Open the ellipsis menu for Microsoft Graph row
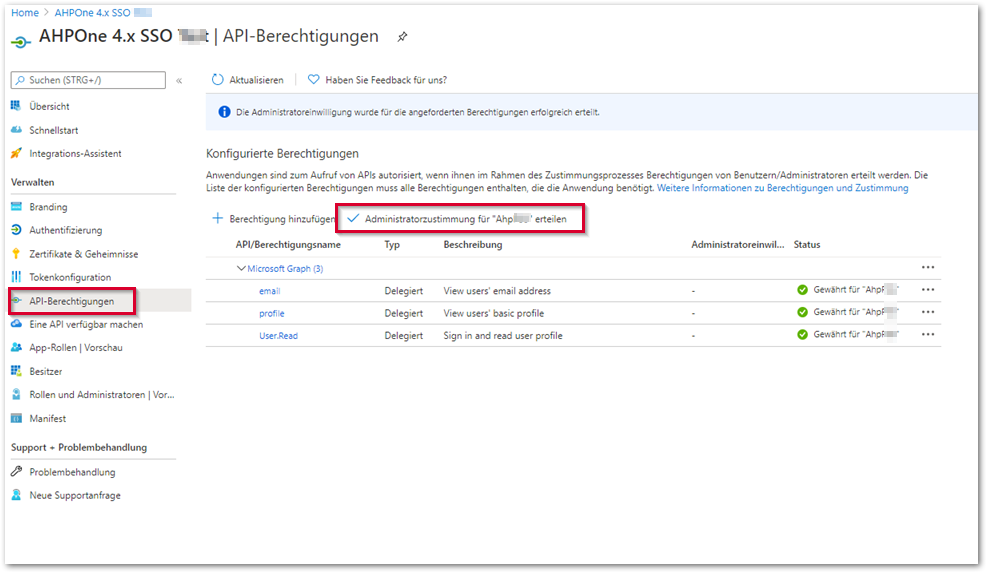The image size is (987, 573). pos(928,268)
